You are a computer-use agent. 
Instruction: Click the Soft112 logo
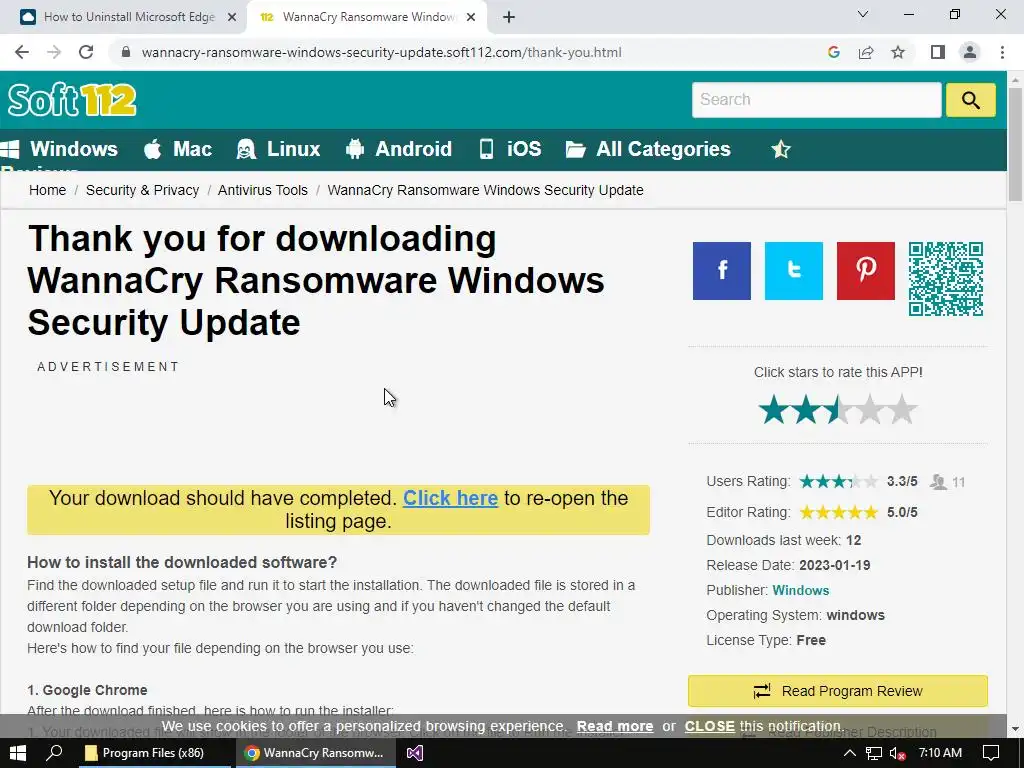[x=72, y=100]
